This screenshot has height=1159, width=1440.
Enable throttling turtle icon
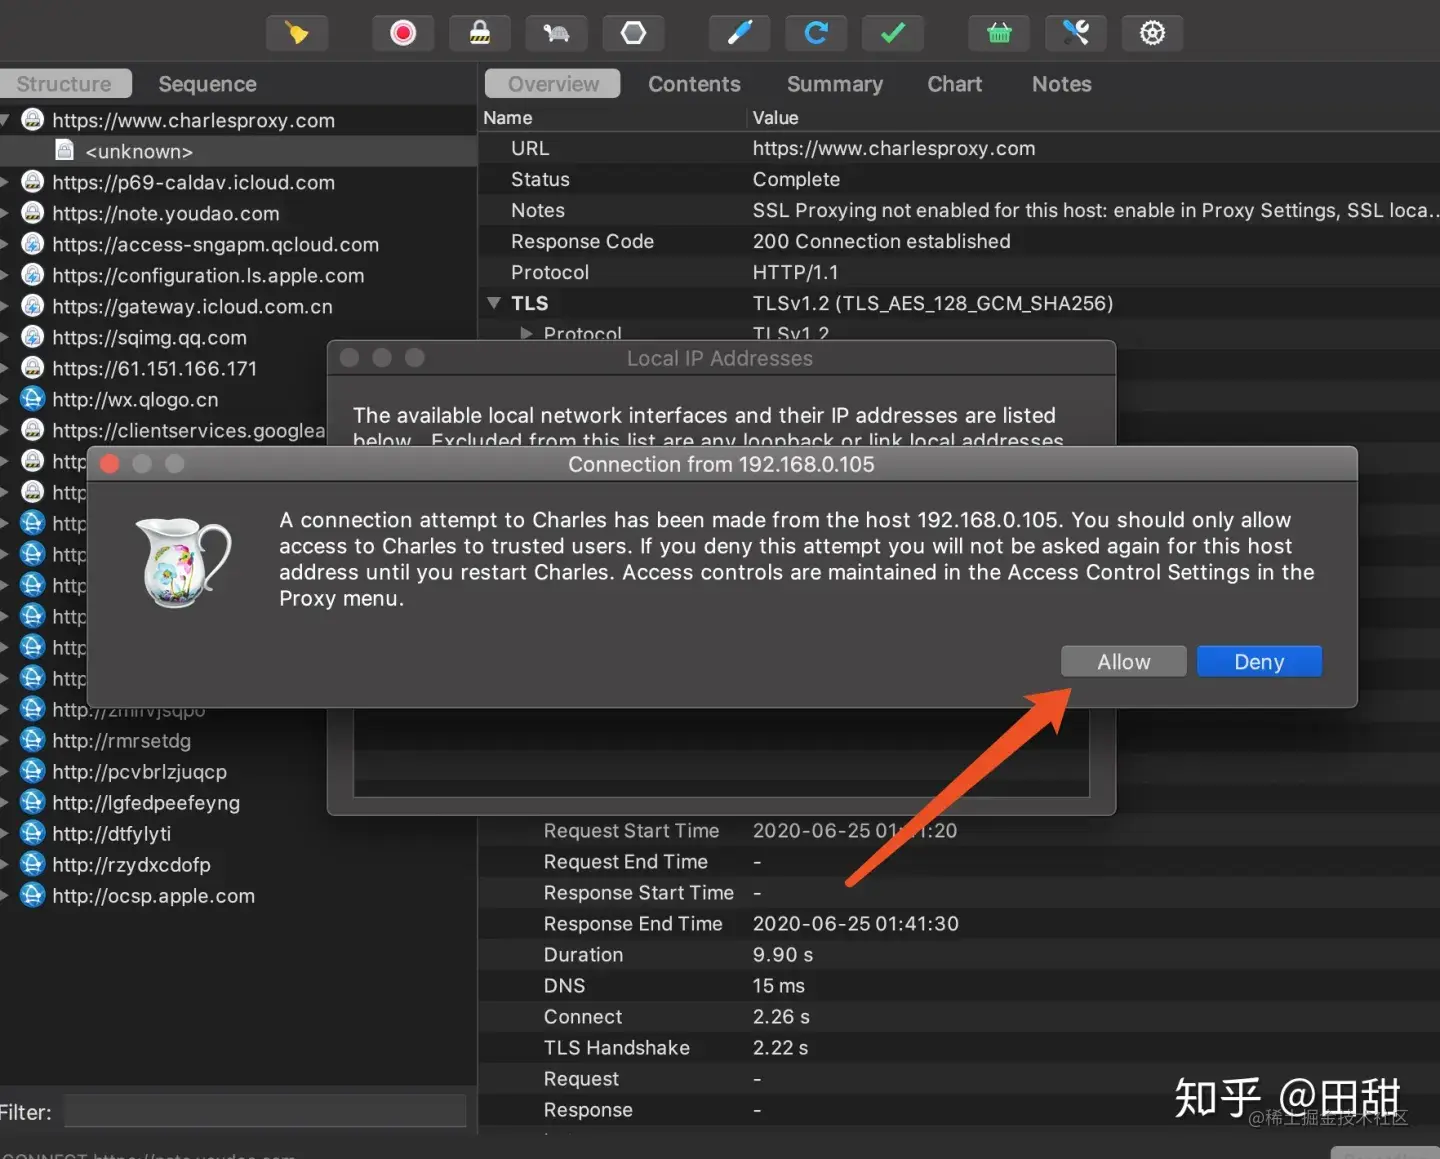coord(557,33)
